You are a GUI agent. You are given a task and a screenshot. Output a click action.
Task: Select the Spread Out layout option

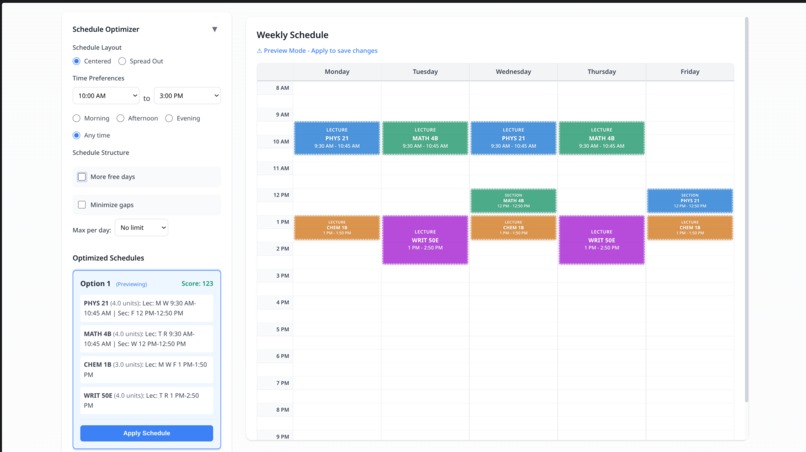(x=122, y=61)
